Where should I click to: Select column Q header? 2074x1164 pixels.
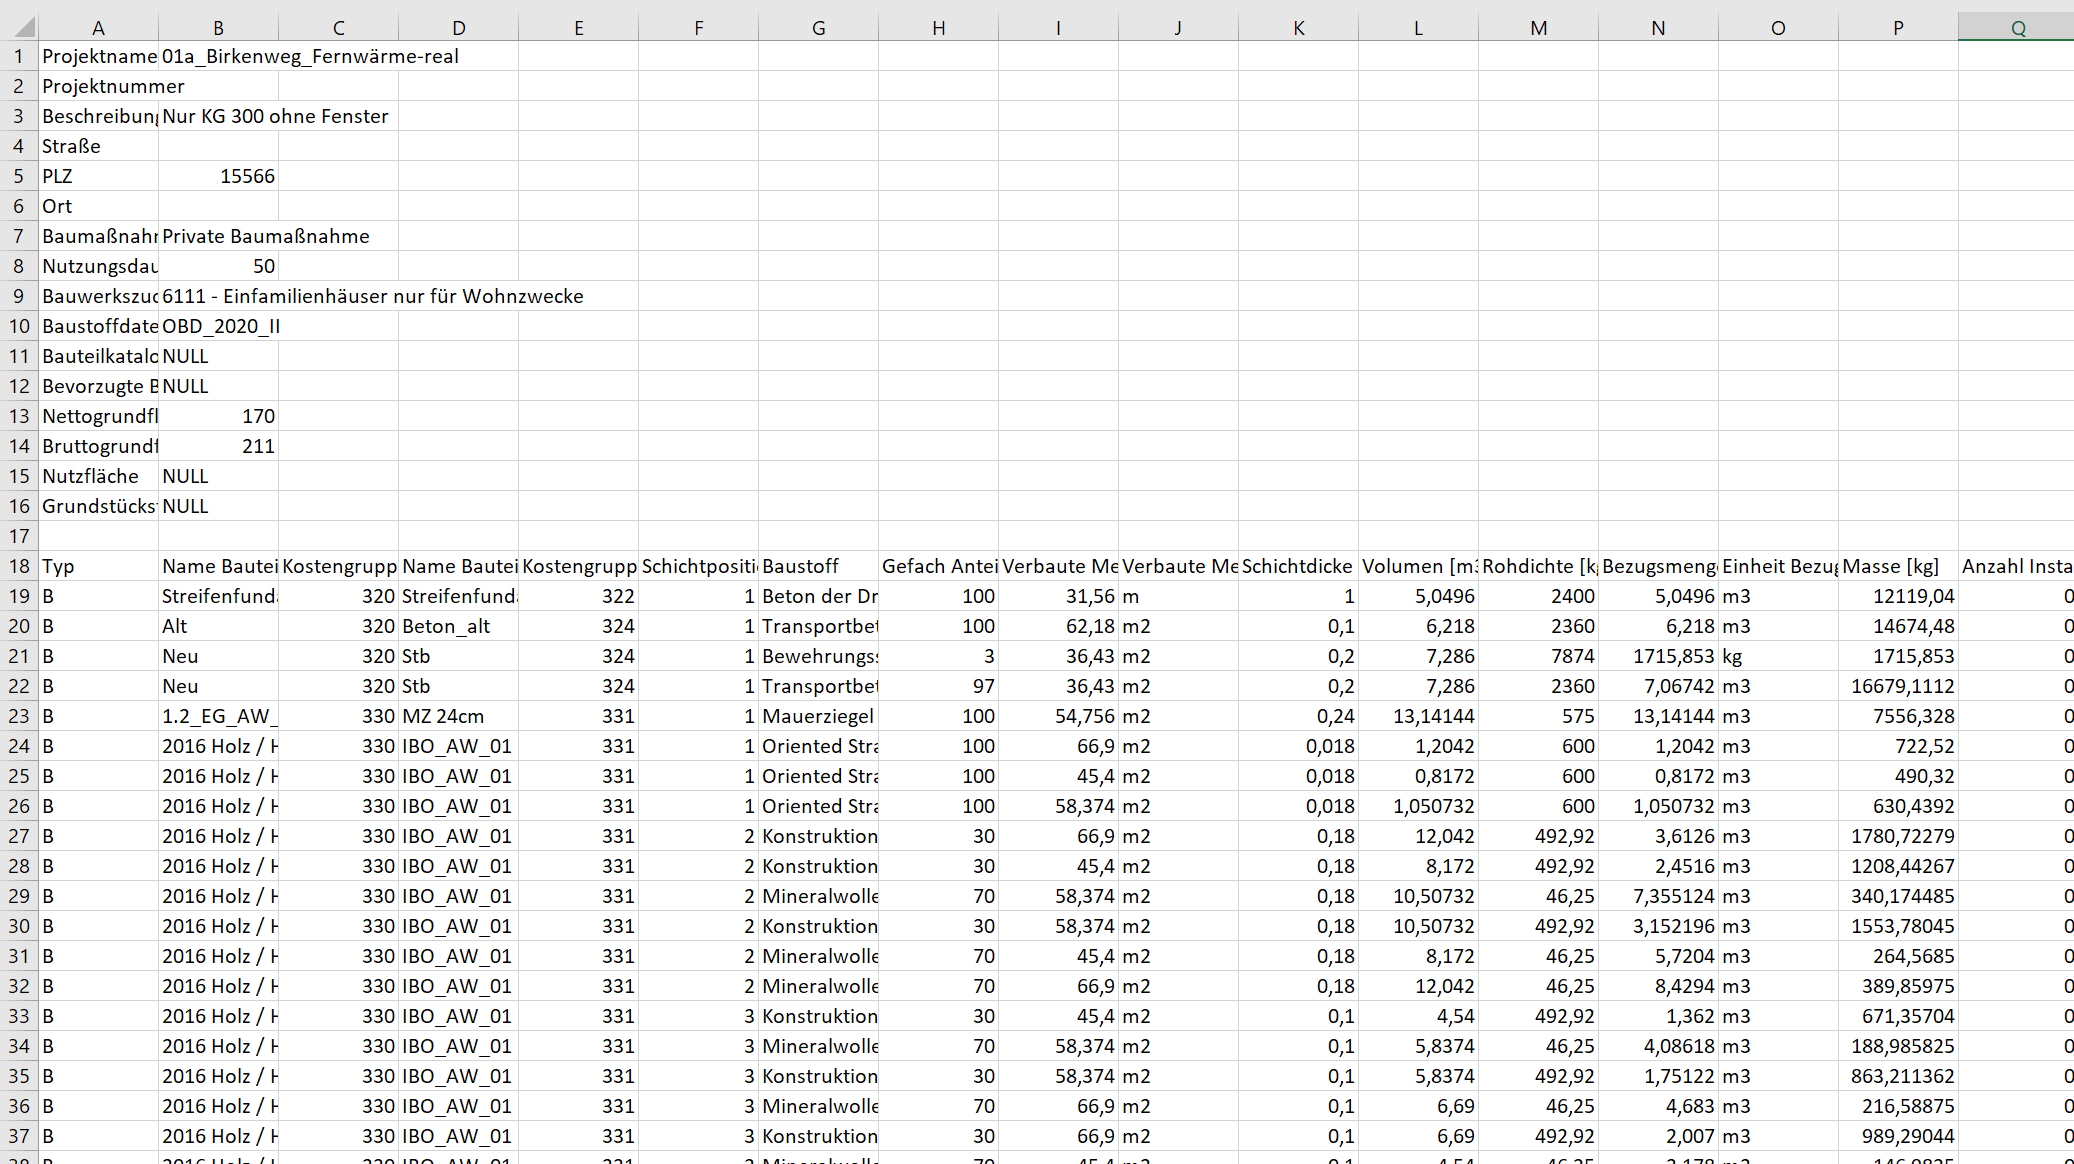(x=2016, y=27)
